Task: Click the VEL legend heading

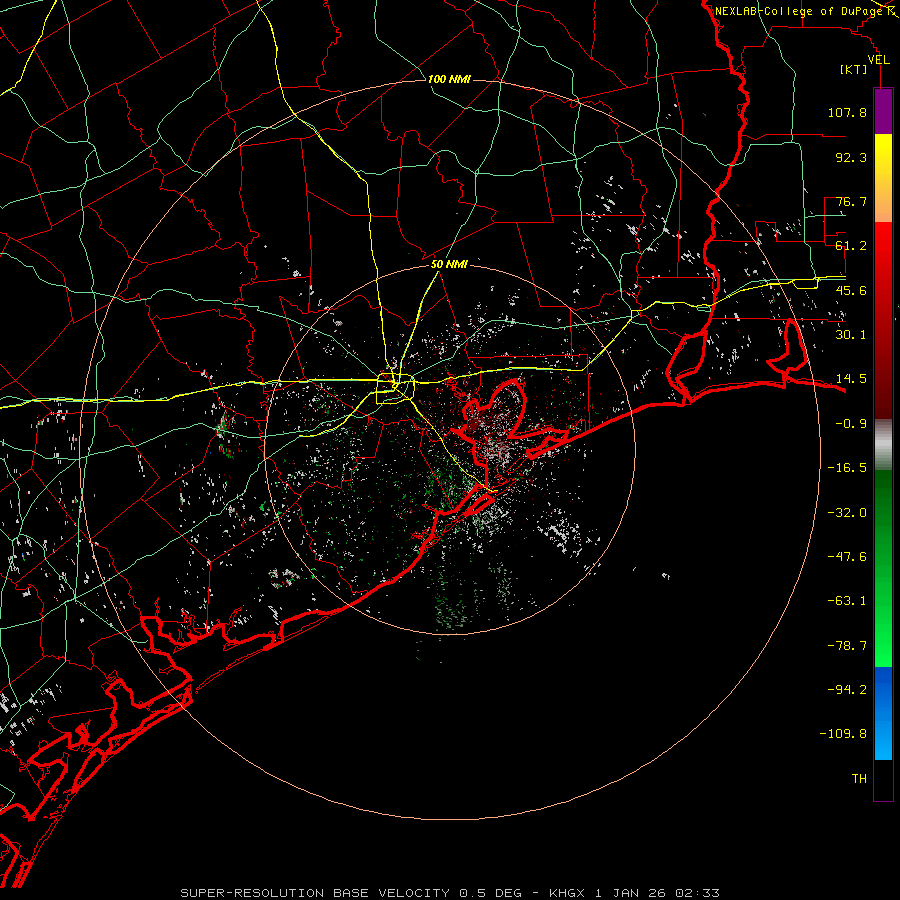Action: pos(878,60)
